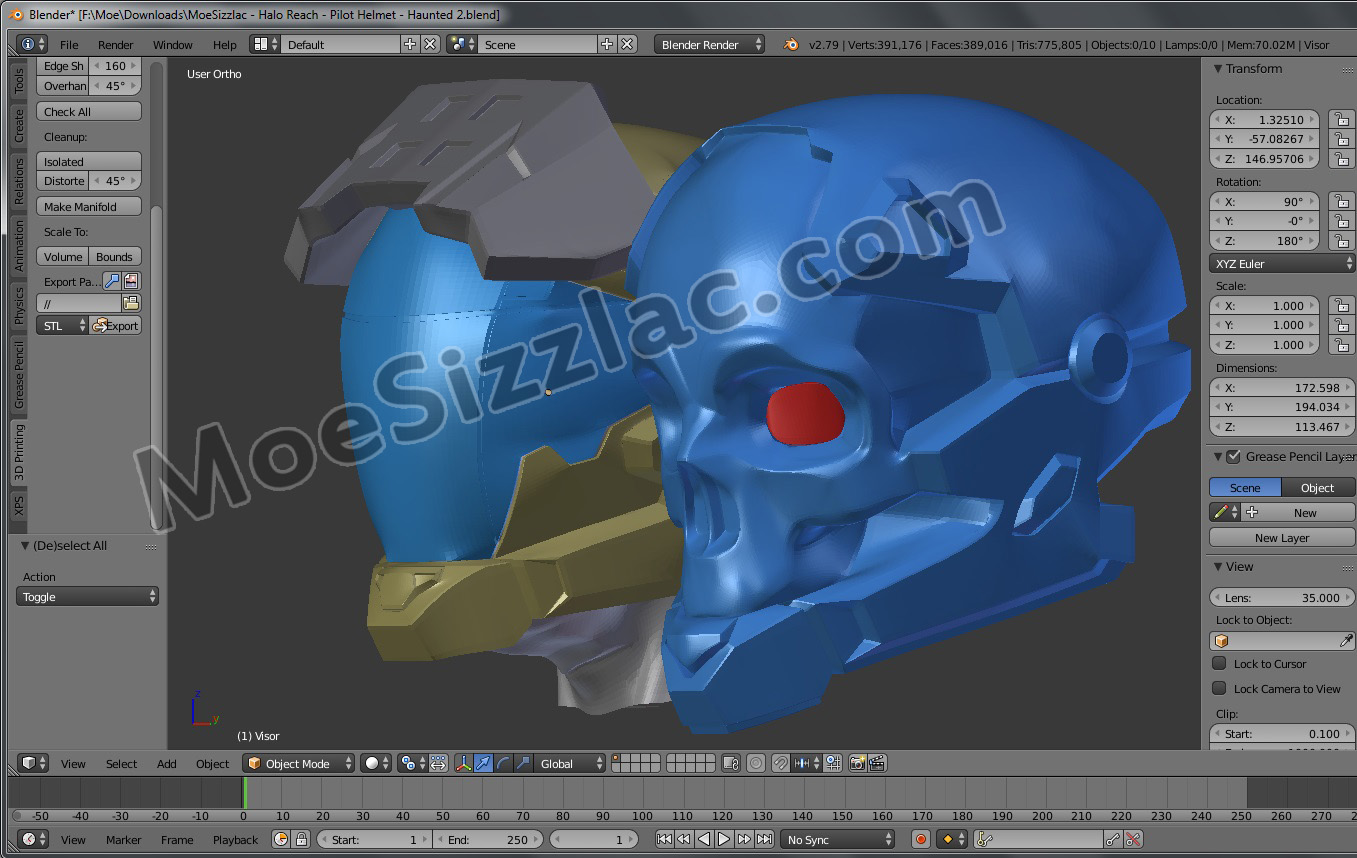Click the insert keyframe key icon
This screenshot has height=858, width=1357.
1114,839
